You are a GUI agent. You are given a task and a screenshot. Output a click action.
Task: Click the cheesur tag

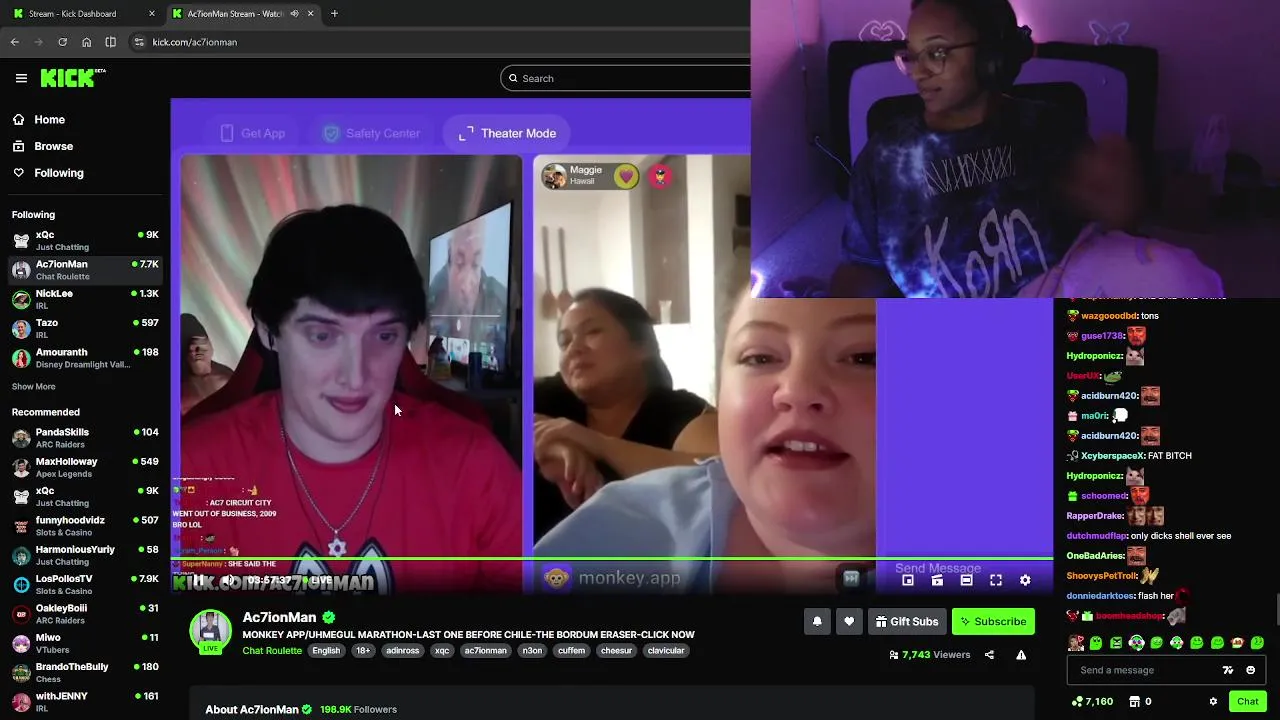616,651
